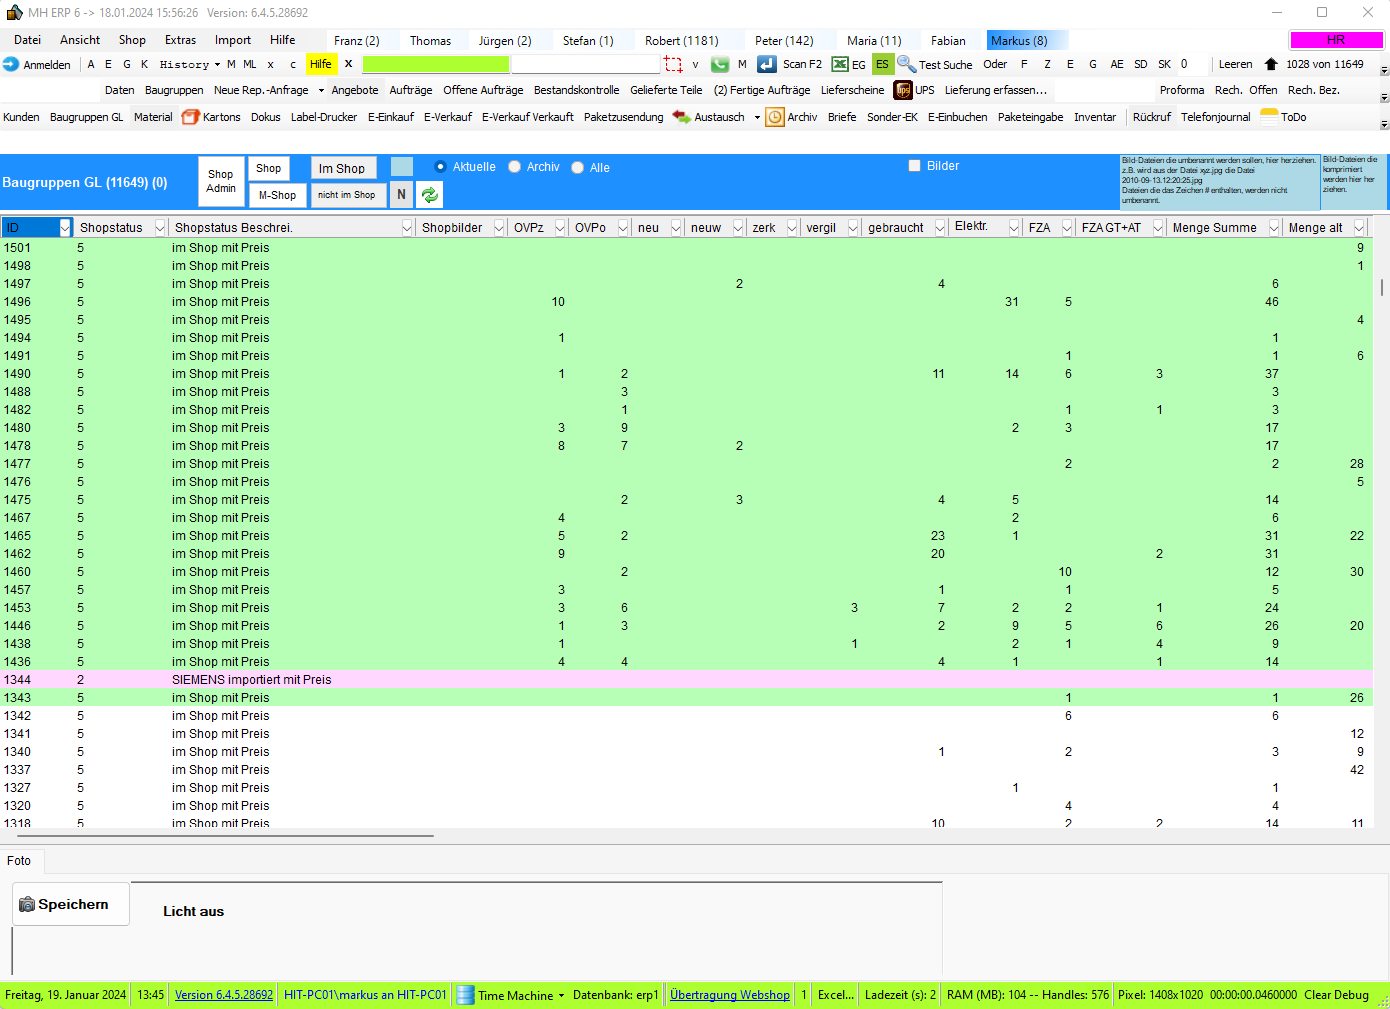
Task: Click the Kartons box icon
Action: coord(191,117)
